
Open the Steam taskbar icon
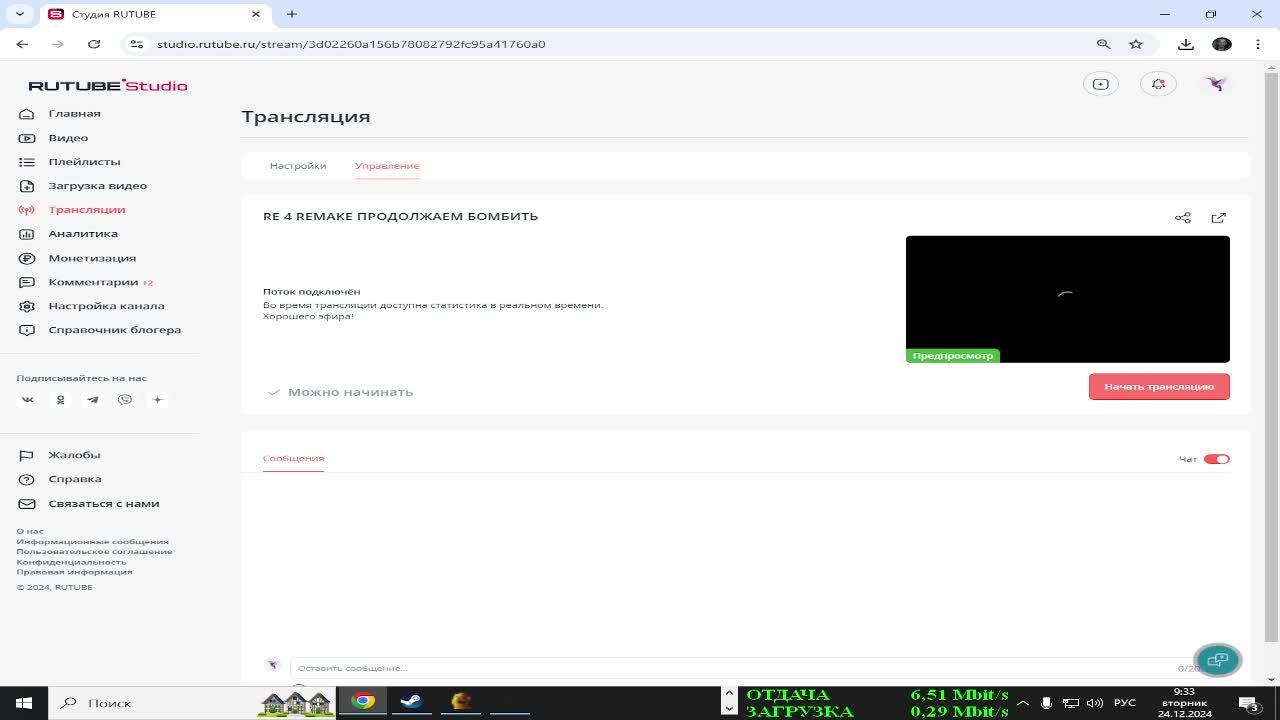(411, 701)
